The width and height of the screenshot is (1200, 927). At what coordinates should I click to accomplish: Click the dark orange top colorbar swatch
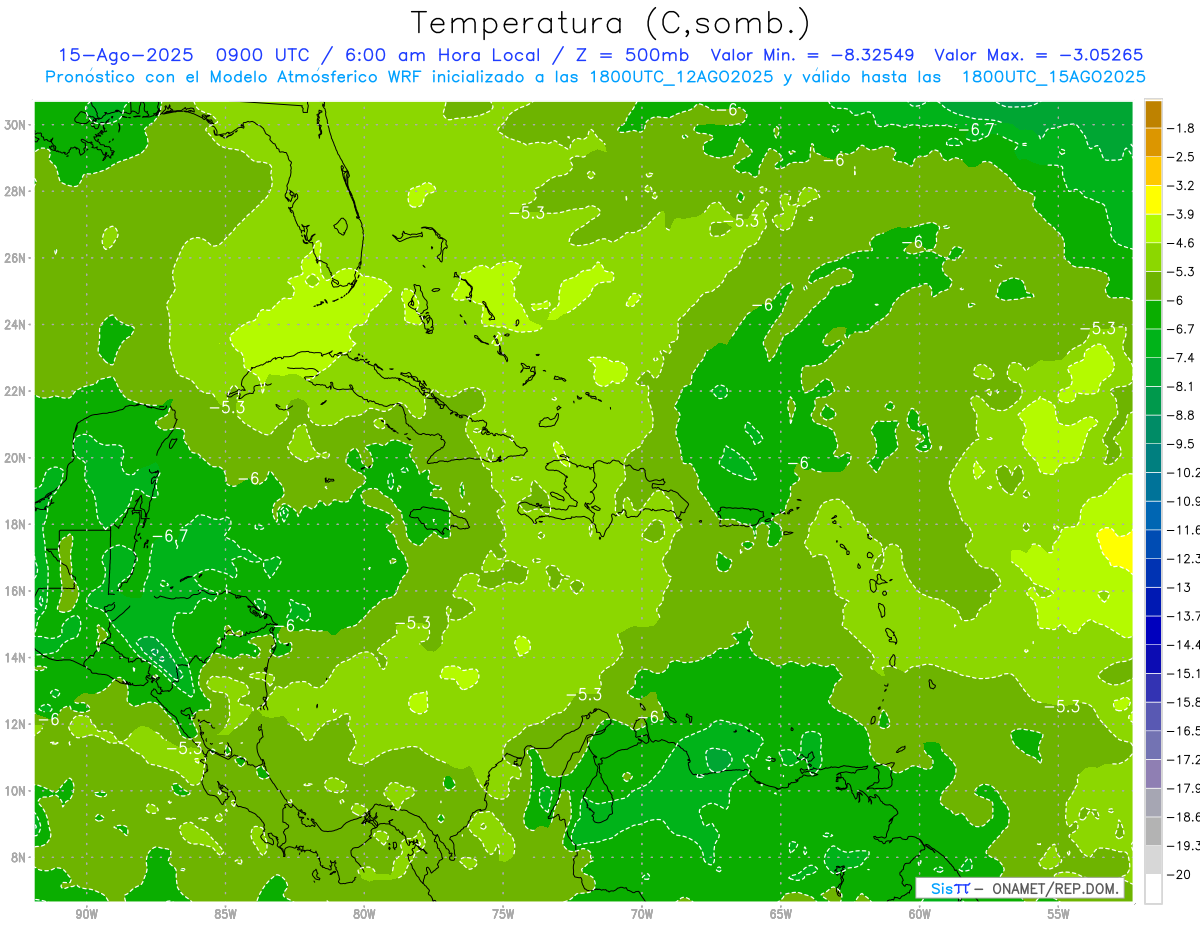click(x=1153, y=114)
